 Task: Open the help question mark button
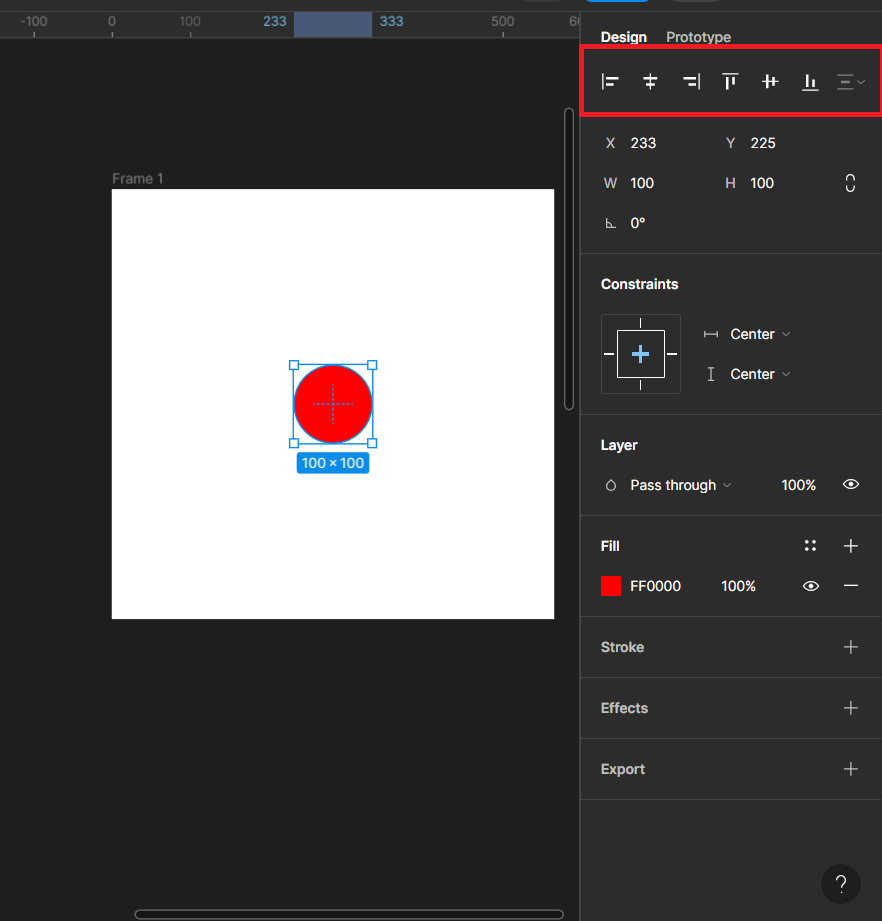pyautogui.click(x=841, y=884)
